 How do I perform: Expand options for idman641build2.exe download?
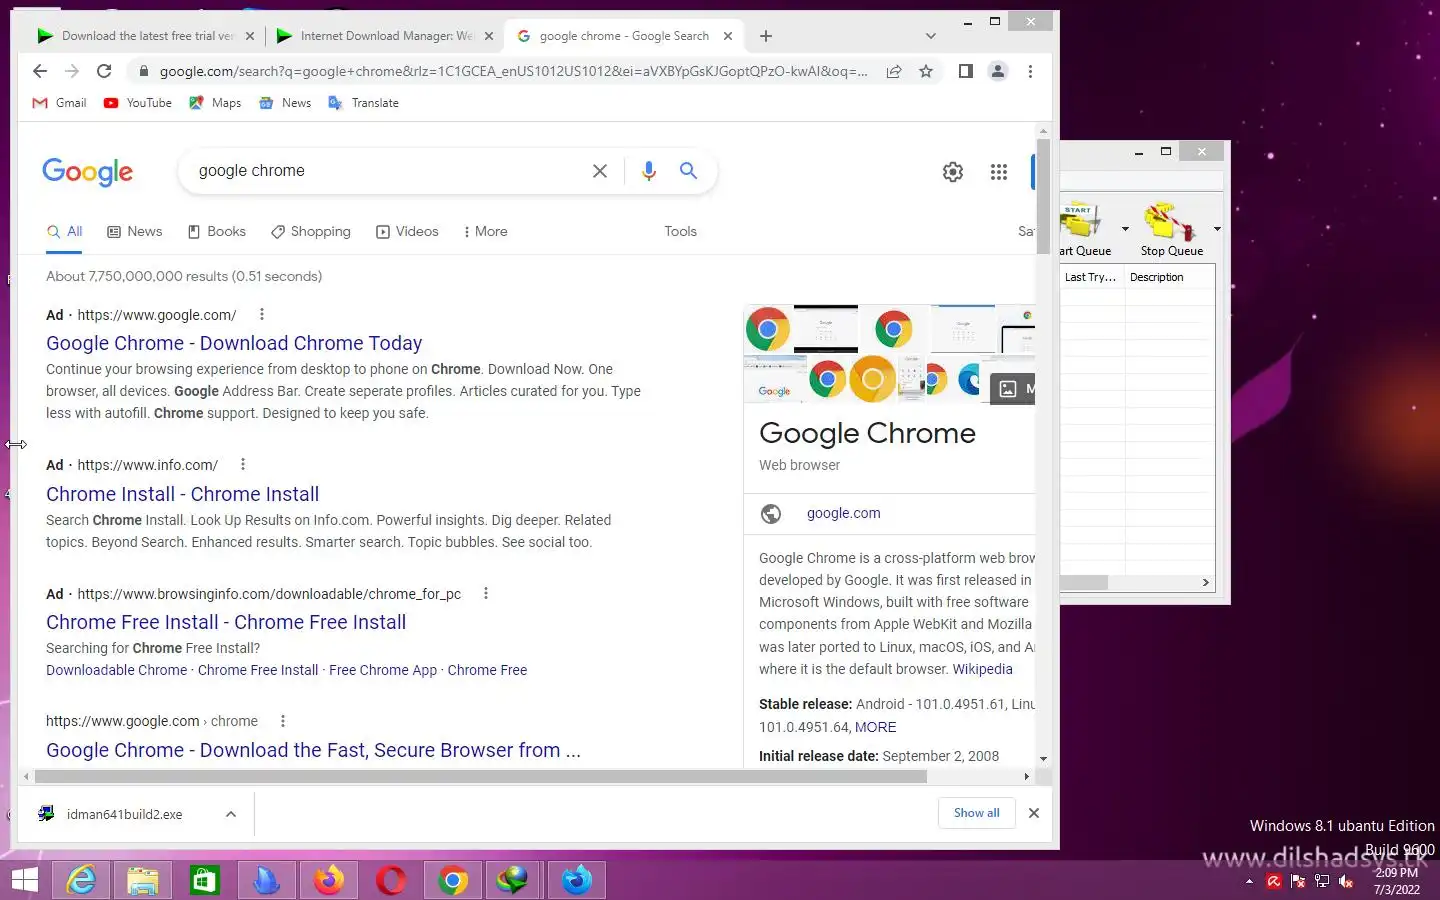pos(231,814)
